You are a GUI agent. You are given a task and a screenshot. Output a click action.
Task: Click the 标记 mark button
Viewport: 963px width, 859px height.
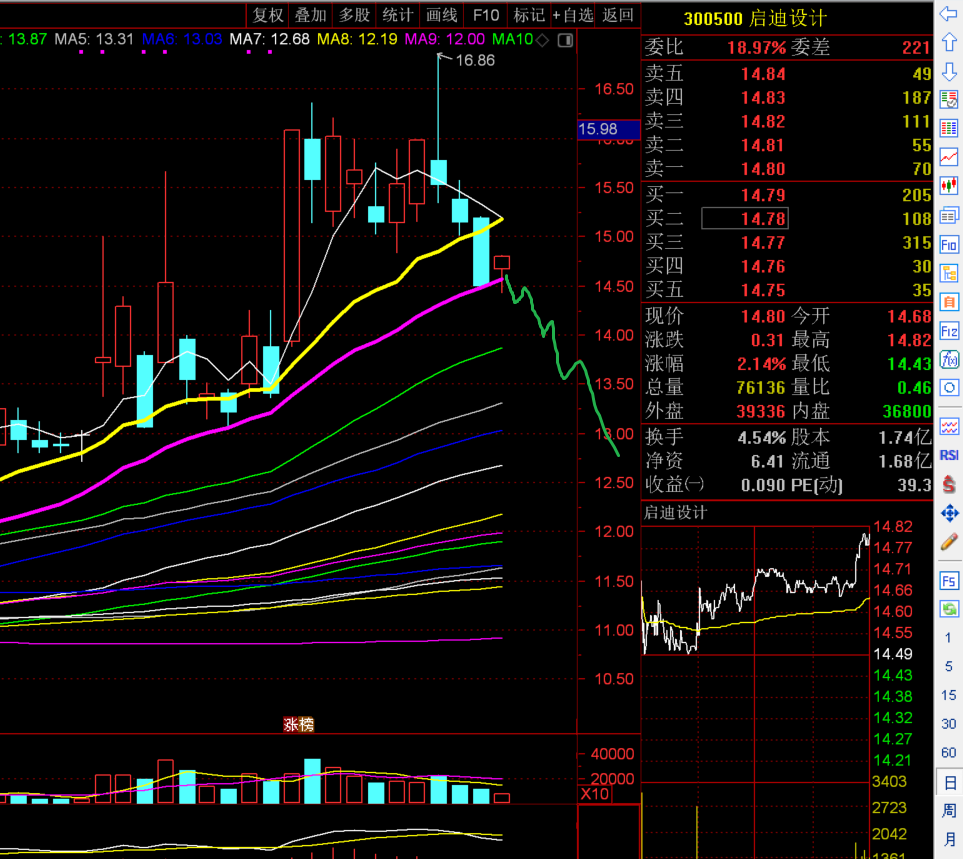click(x=529, y=15)
